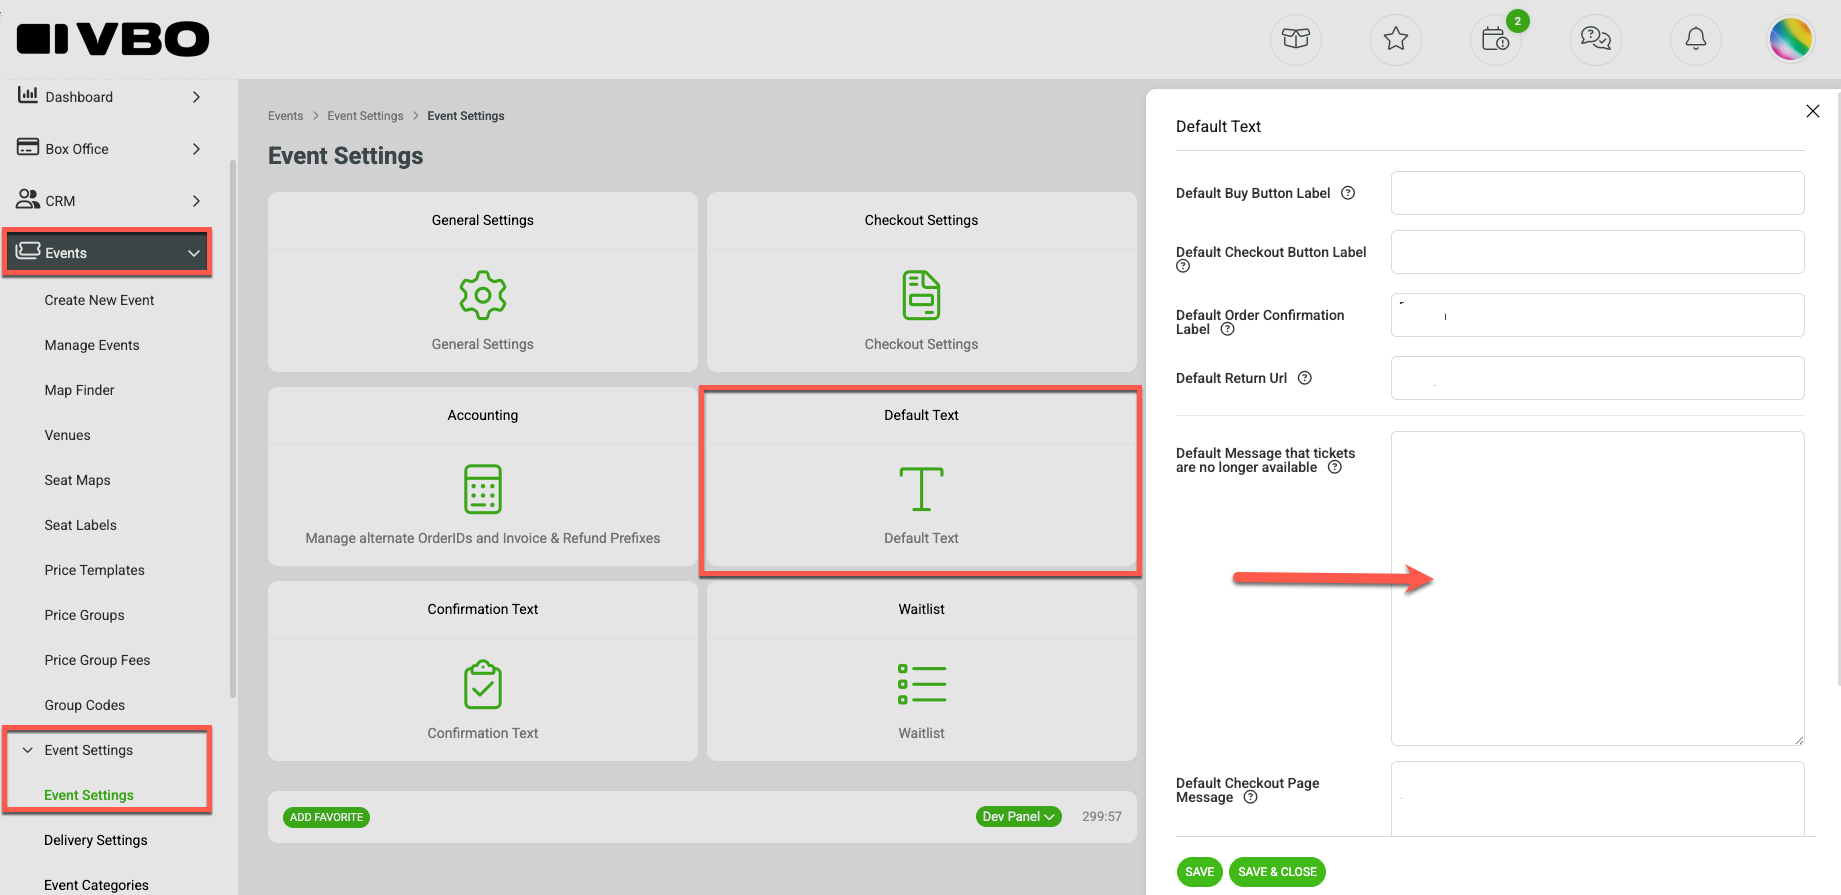Click ADD FAVORITE button

point(326,817)
